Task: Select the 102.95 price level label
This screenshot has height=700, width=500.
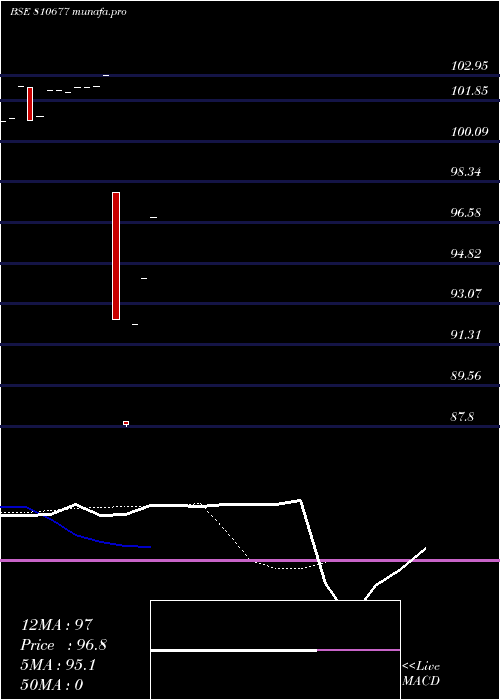Action: [469, 66]
